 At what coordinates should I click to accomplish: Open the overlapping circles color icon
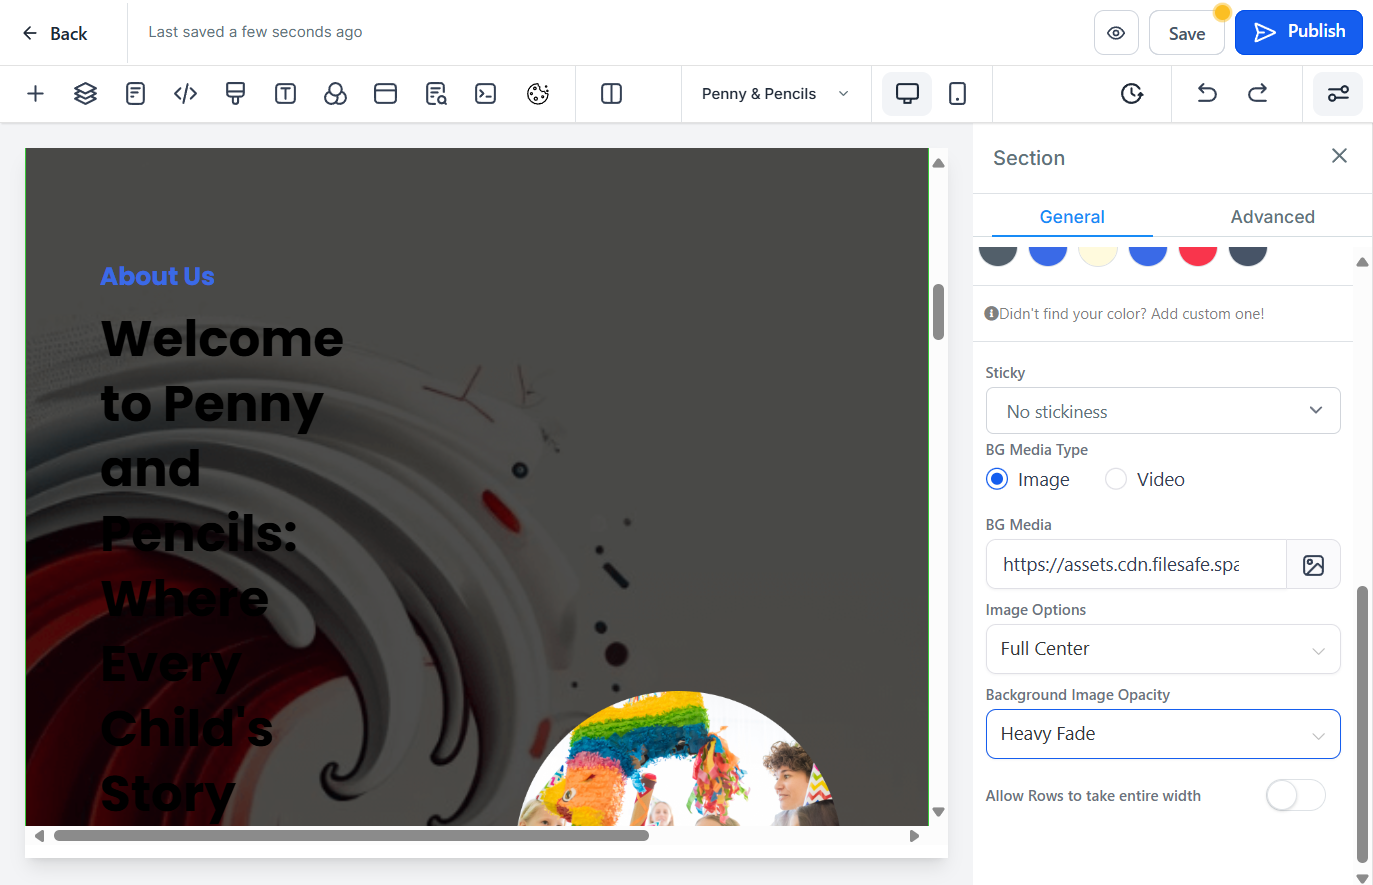[x=335, y=94]
